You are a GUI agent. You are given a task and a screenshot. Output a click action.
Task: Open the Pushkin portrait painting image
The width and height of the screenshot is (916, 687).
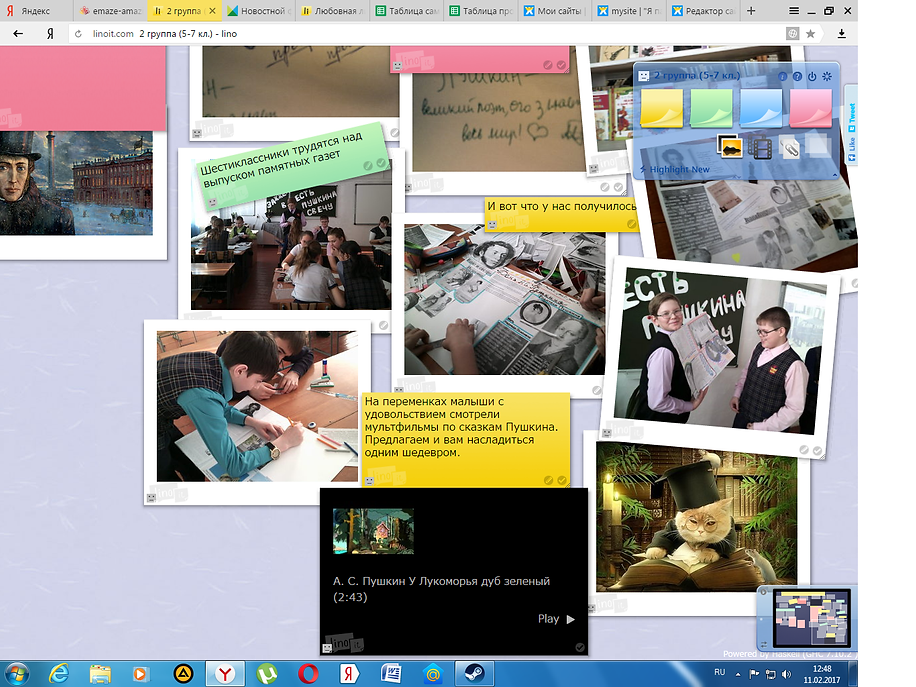tap(76, 183)
